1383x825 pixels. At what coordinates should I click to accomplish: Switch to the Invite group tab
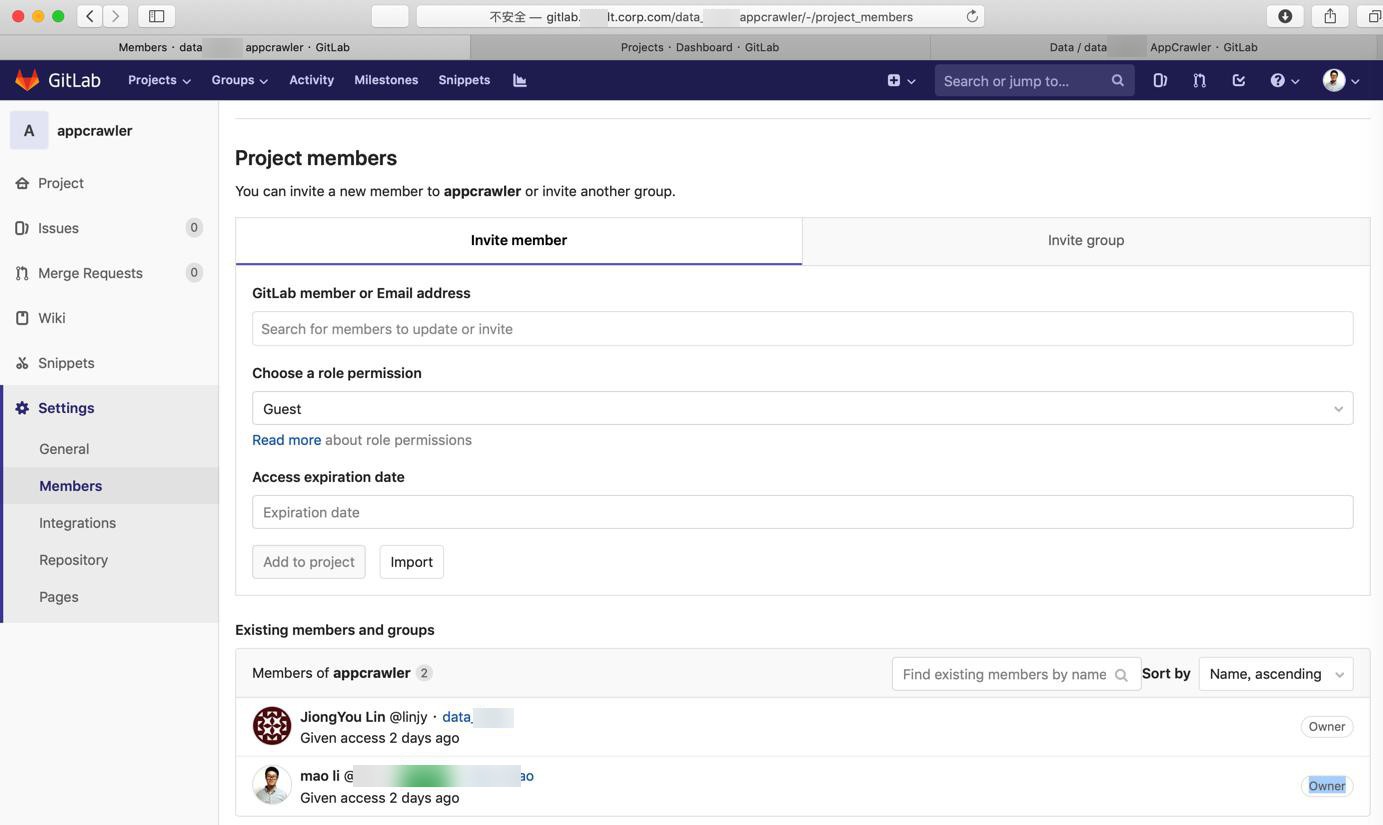[x=1086, y=241]
